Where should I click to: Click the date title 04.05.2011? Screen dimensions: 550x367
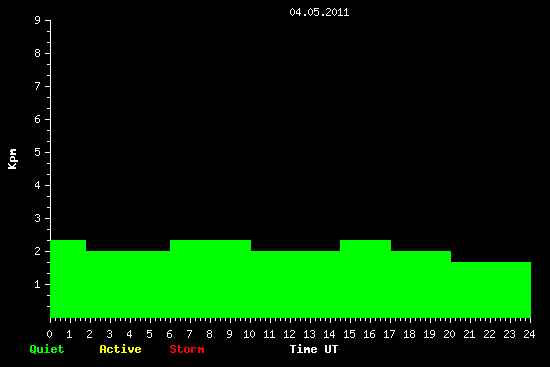[x=319, y=12]
